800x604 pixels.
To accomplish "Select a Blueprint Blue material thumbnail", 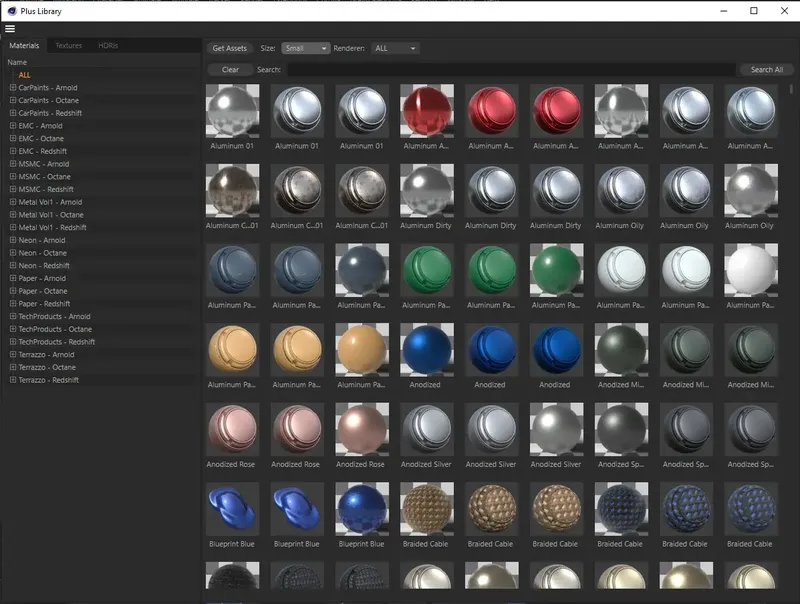I will pyautogui.click(x=232, y=510).
